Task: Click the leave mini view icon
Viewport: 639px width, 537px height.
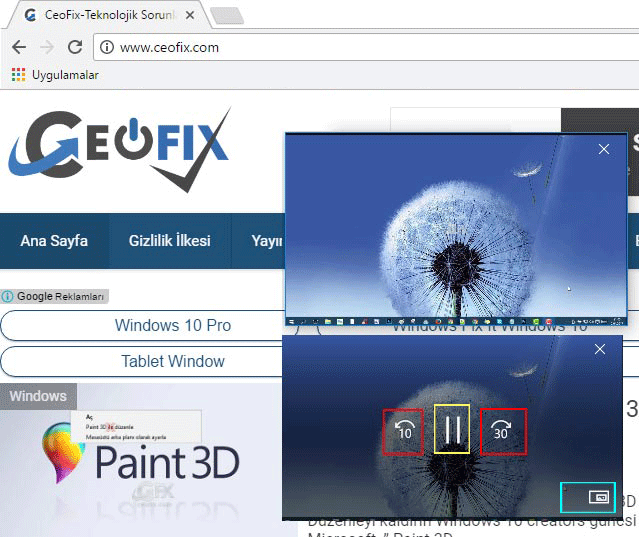Action: [x=599, y=497]
